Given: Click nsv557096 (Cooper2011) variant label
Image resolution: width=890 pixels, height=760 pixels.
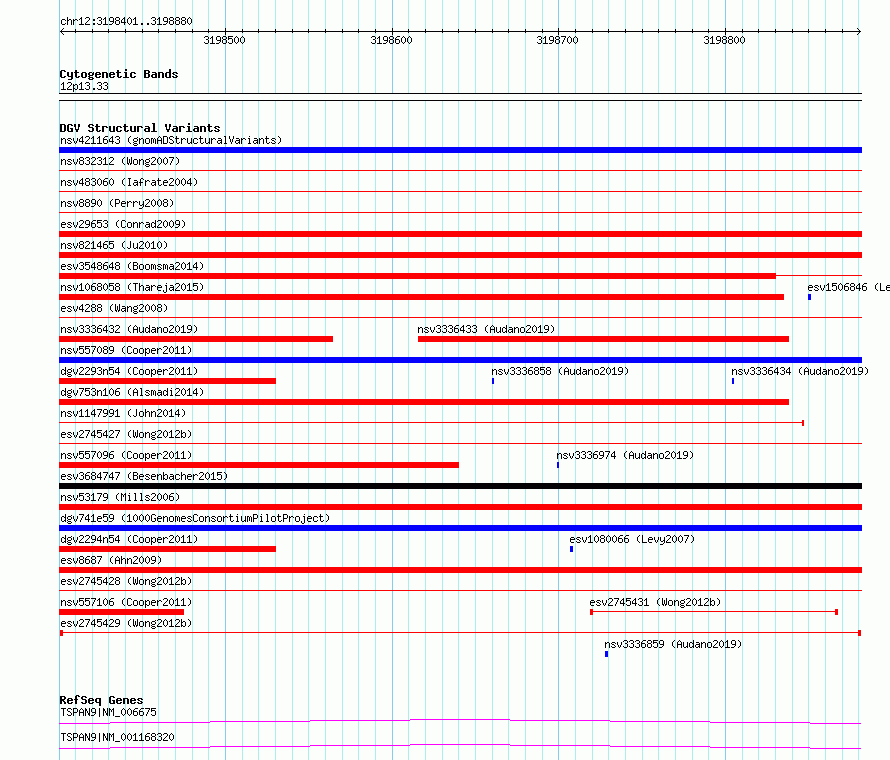Looking at the screenshot, I should (126, 455).
